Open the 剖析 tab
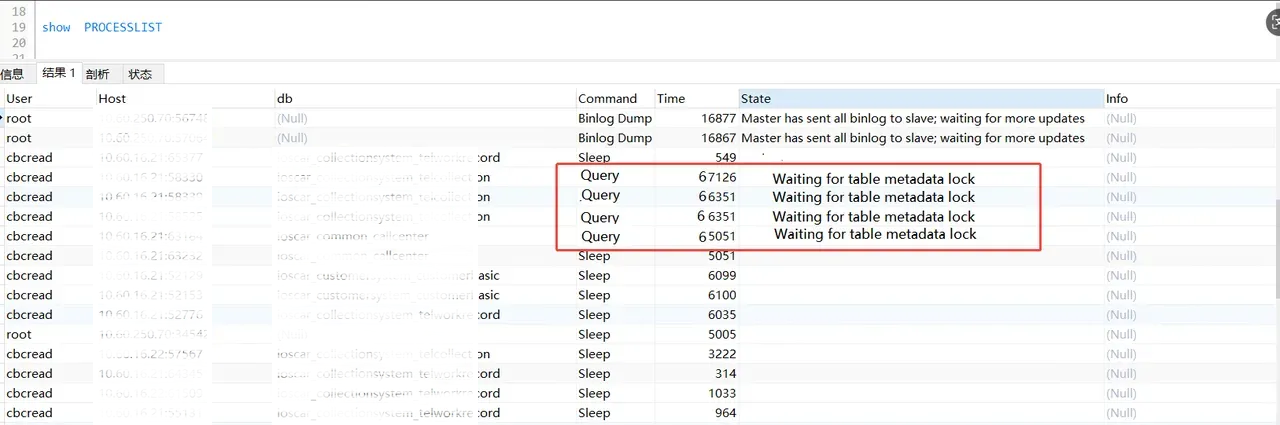Viewport: 1280px width, 425px height. [x=98, y=74]
